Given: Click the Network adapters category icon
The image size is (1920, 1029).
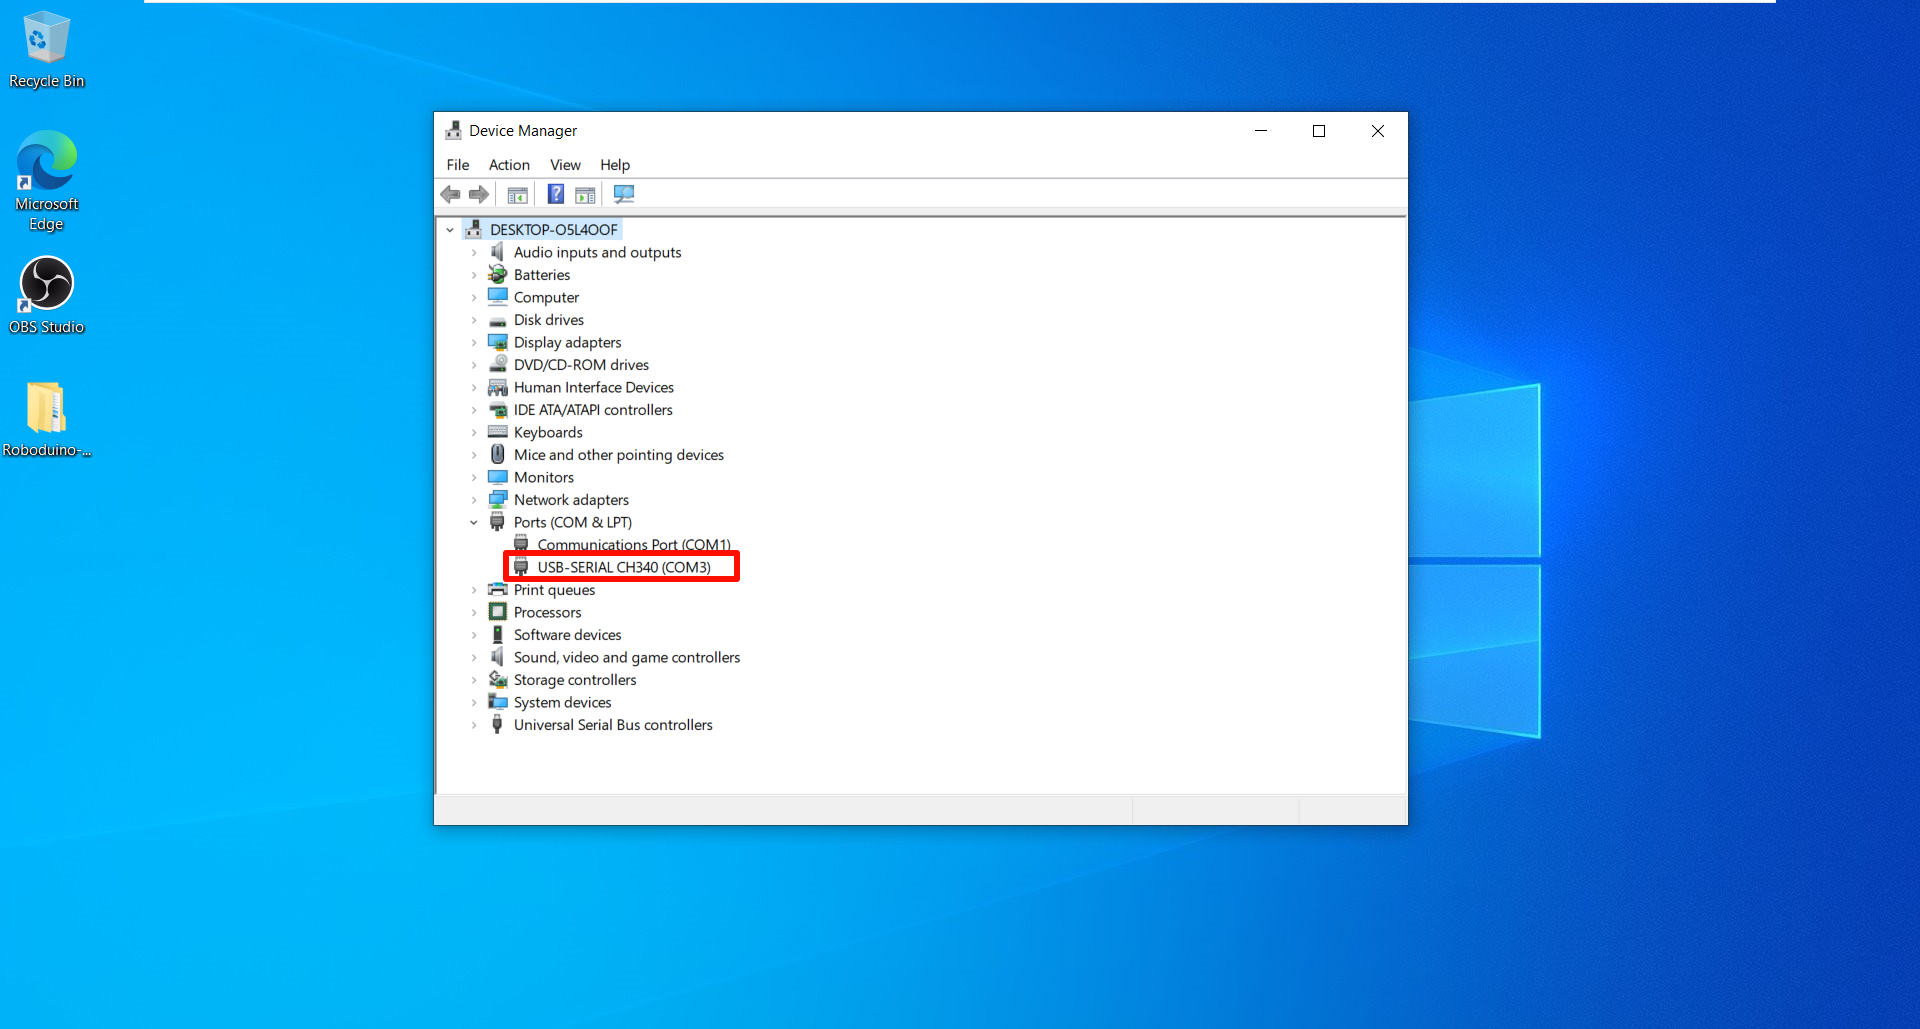Looking at the screenshot, I should point(497,499).
